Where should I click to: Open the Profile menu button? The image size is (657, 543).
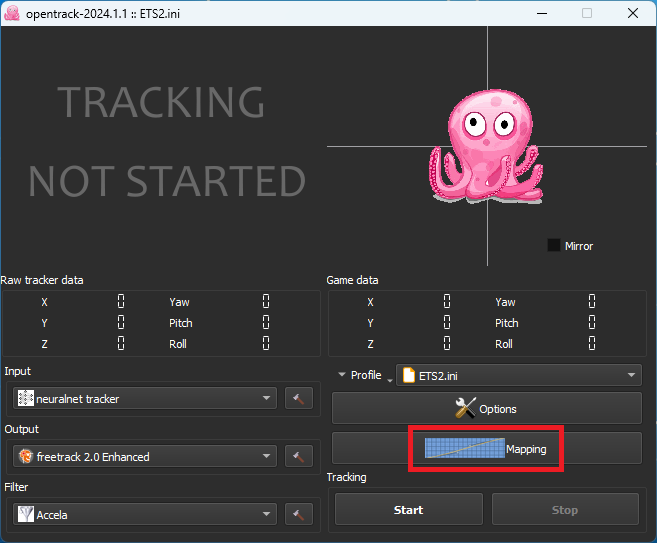[x=364, y=375]
